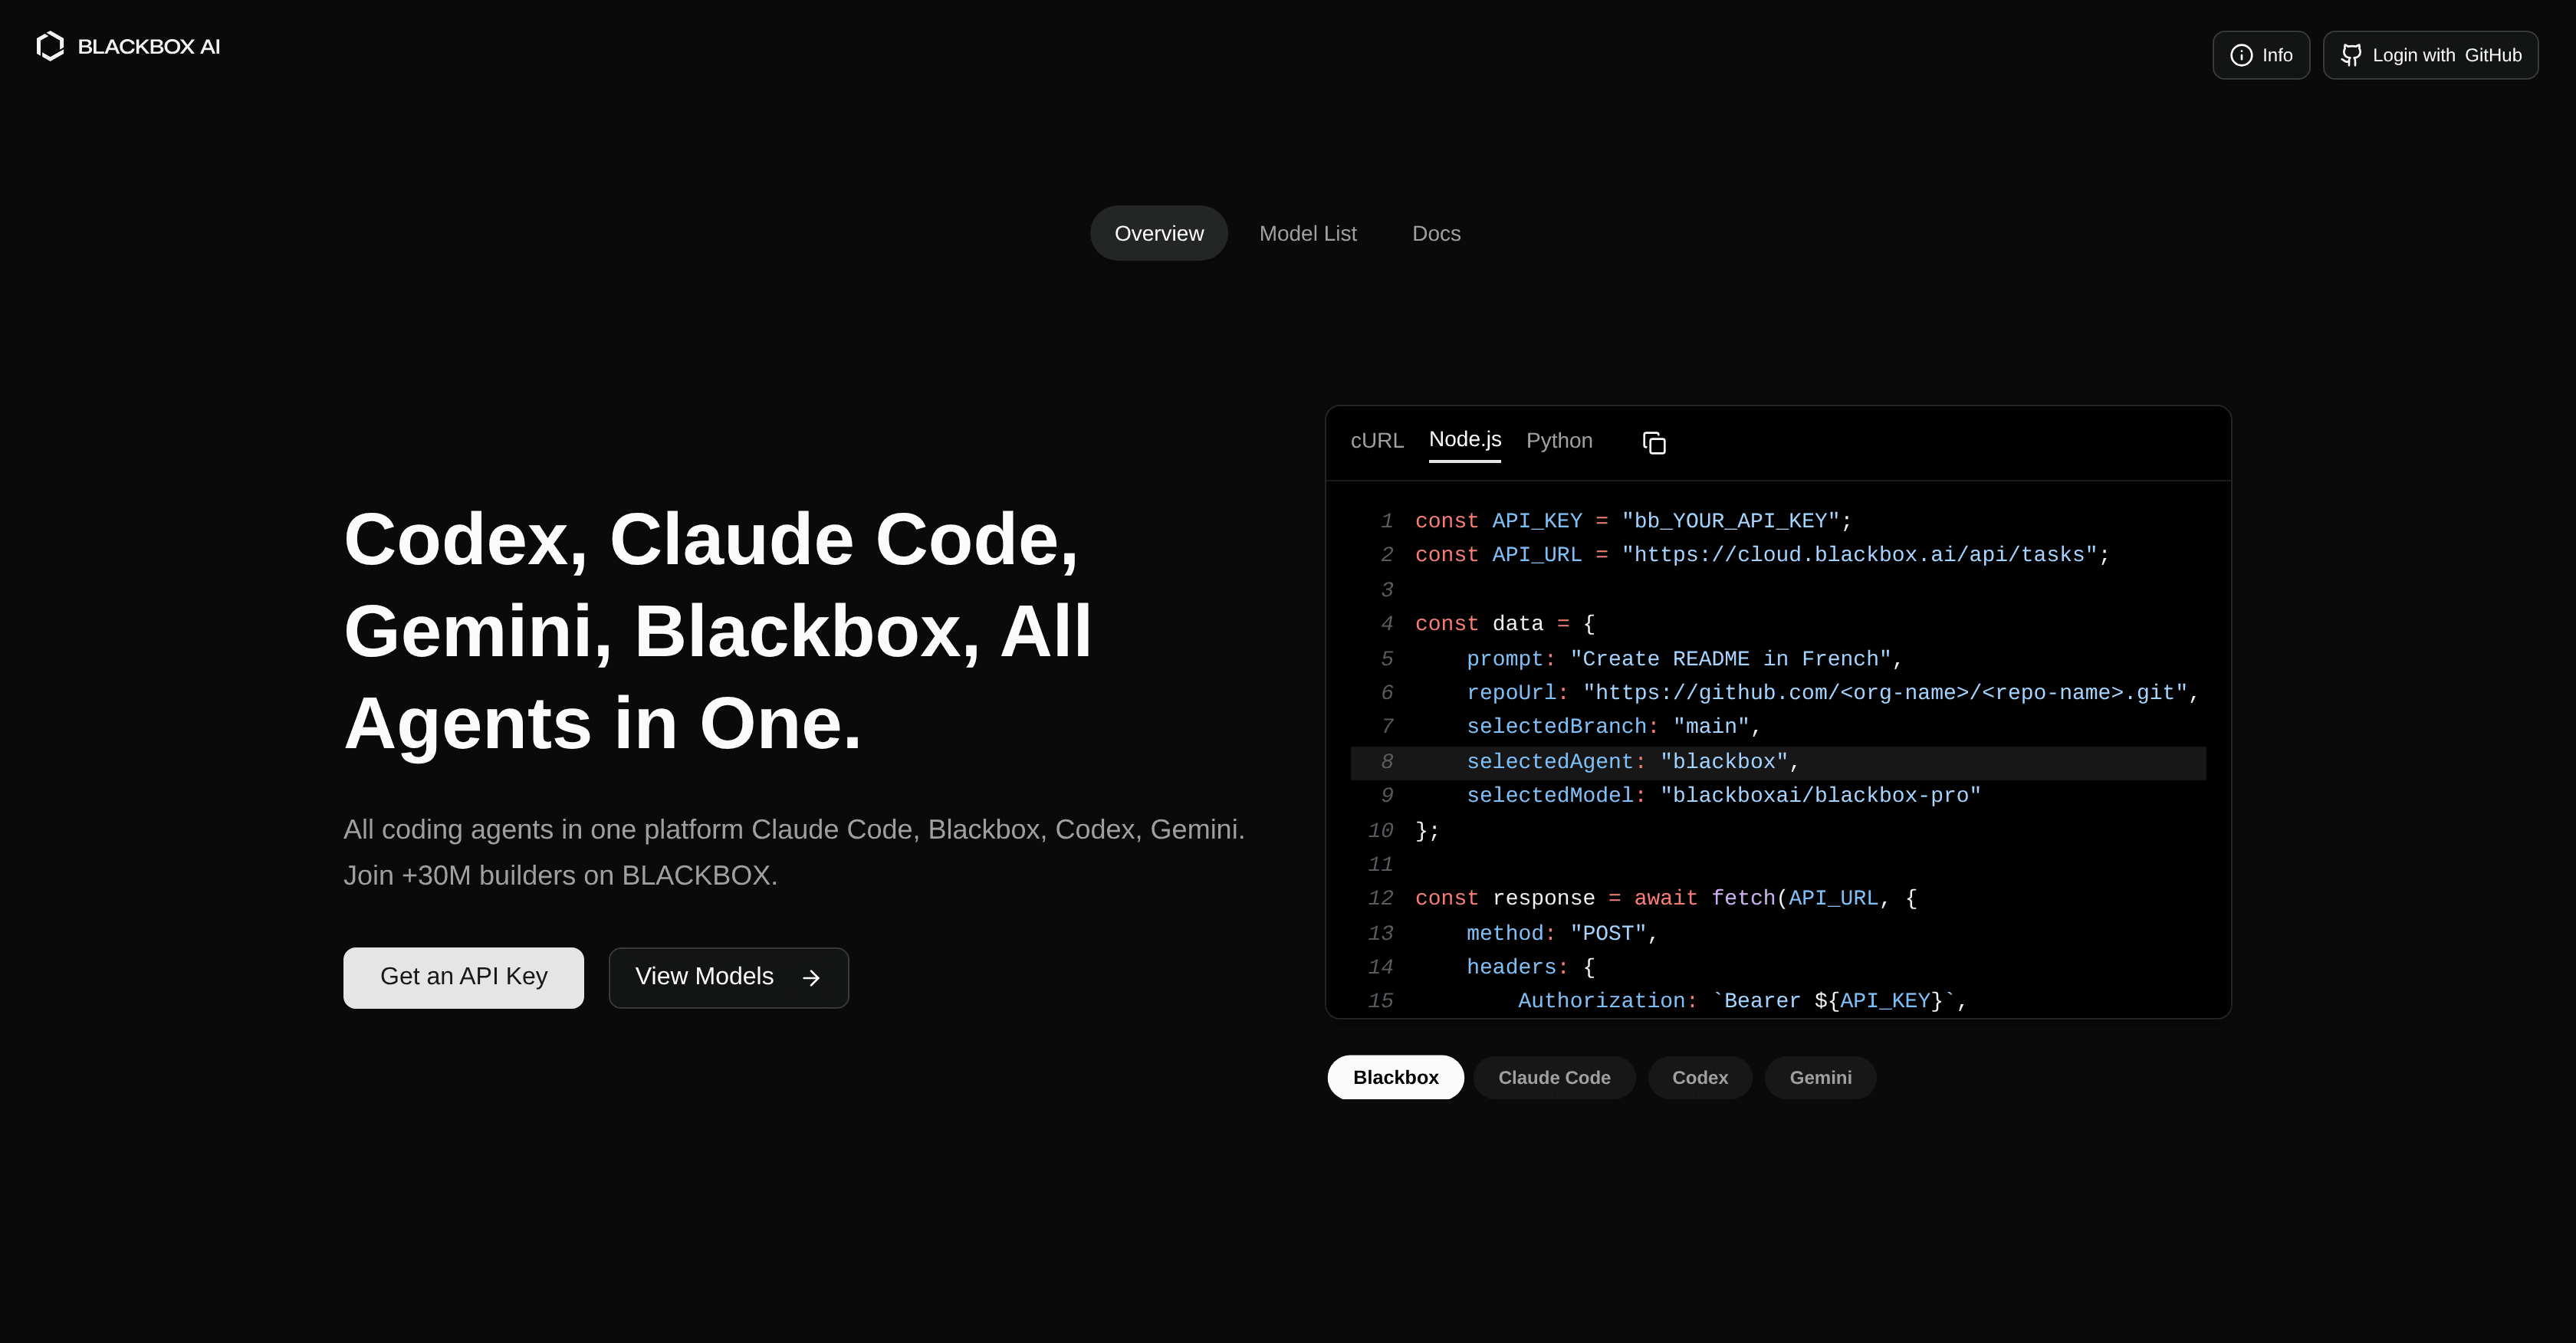Click the BLACKBOX AI hexagon logo
The width and height of the screenshot is (2576, 1343).
(x=49, y=45)
